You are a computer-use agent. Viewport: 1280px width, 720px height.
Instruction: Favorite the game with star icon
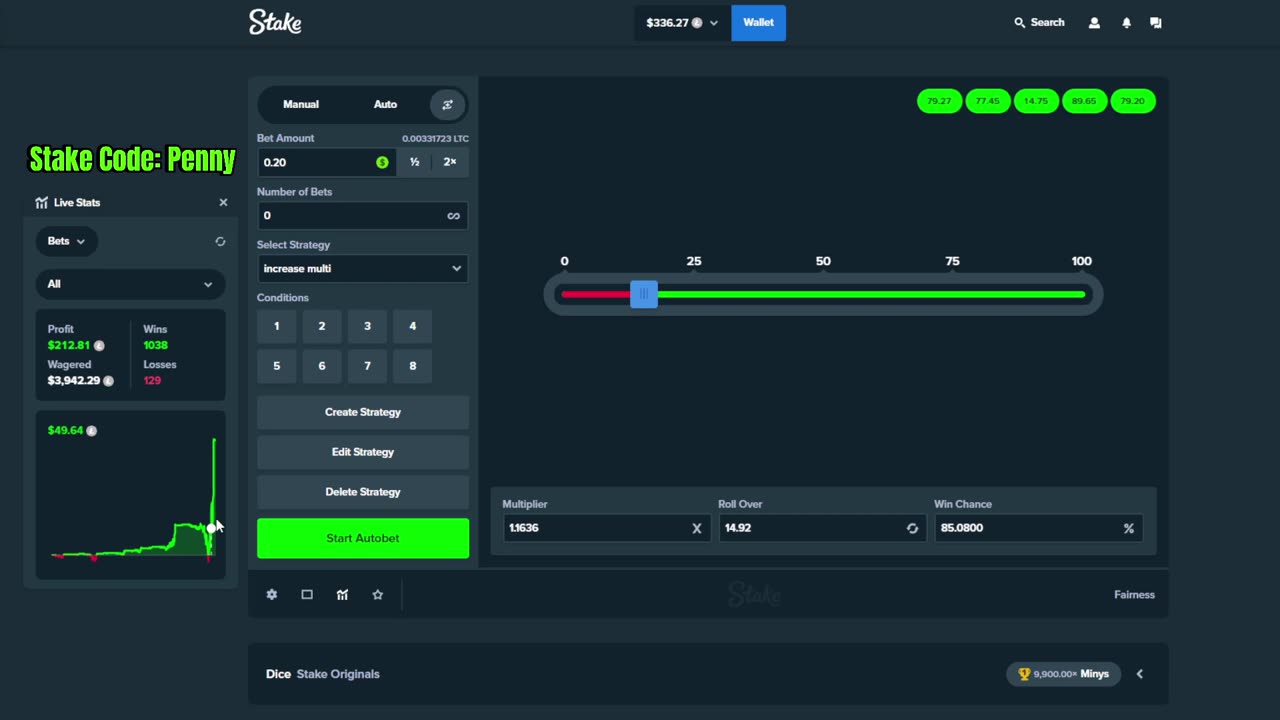tap(377, 594)
